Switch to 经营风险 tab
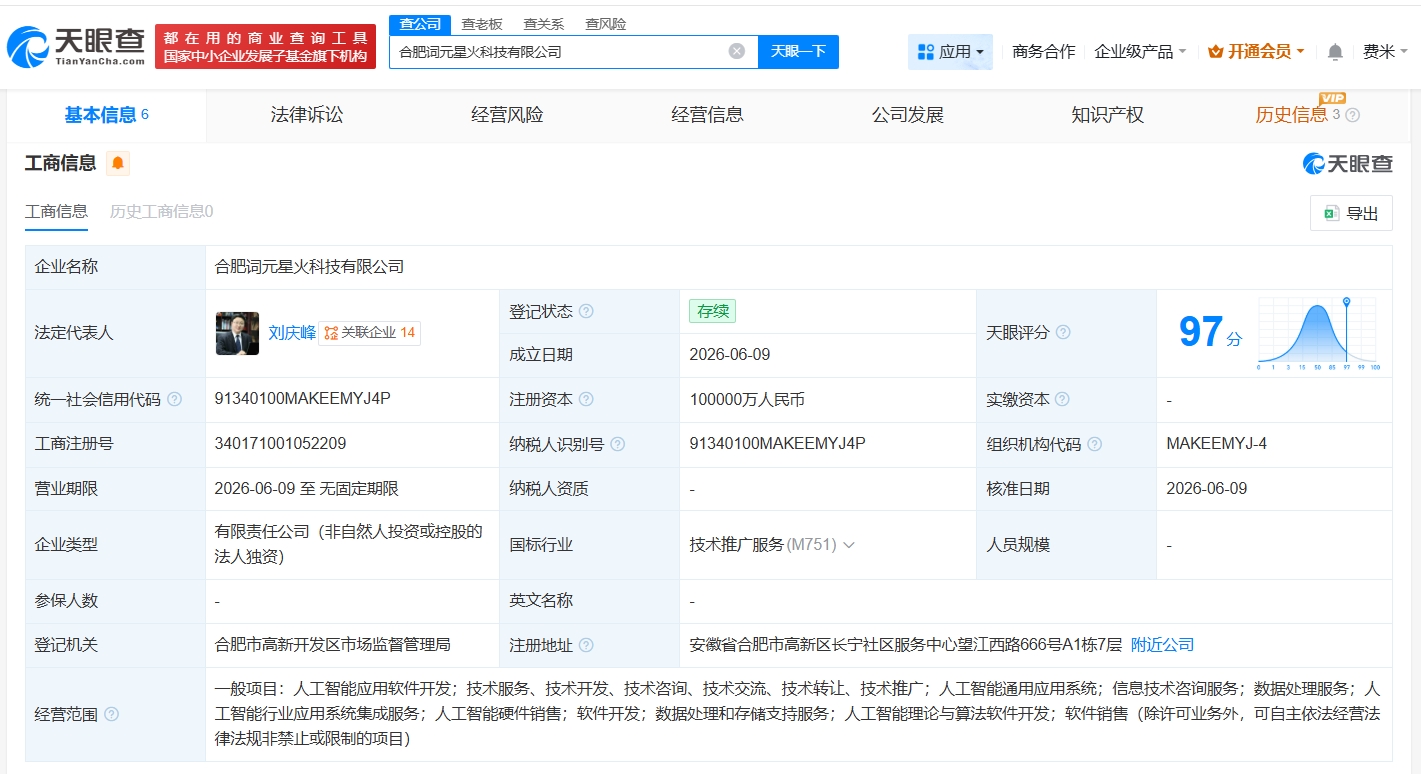 (507, 115)
